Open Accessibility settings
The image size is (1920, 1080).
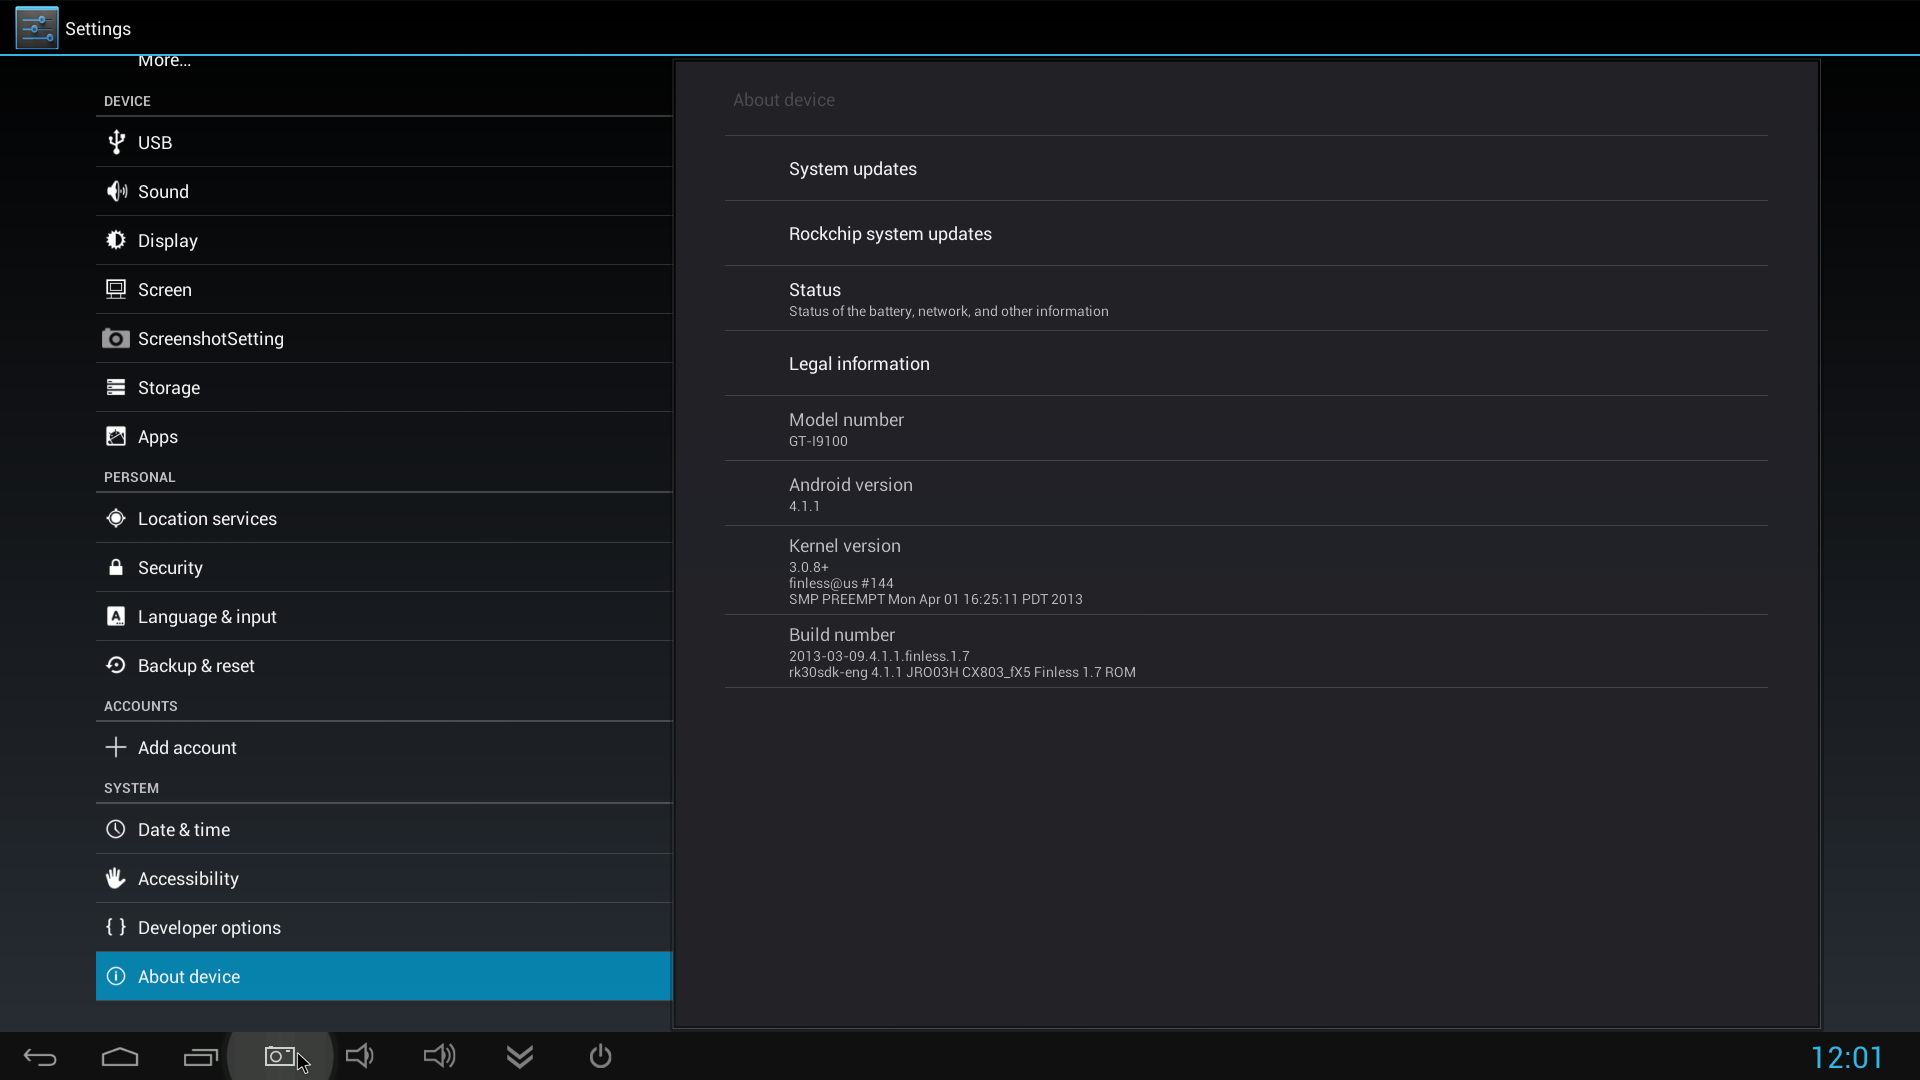(x=384, y=878)
